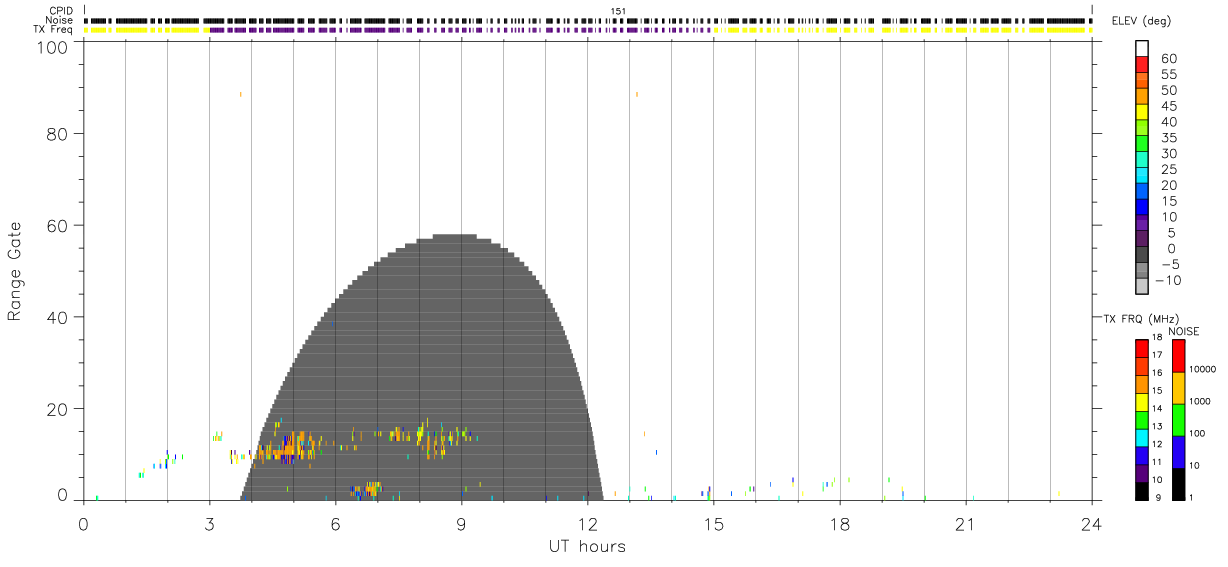Click x-axis tick label '18'
The height and width of the screenshot is (567, 1228).
(x=839, y=523)
